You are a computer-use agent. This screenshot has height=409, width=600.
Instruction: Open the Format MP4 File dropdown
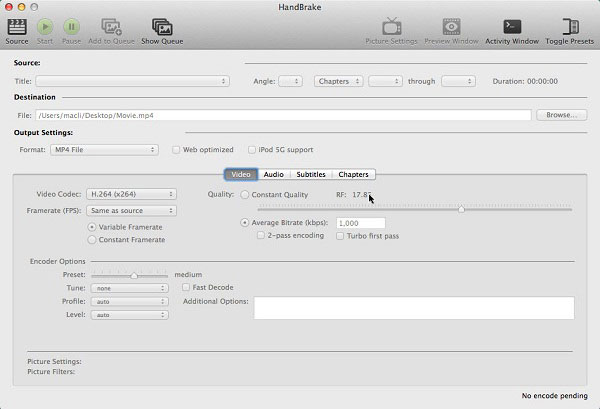click(104, 150)
